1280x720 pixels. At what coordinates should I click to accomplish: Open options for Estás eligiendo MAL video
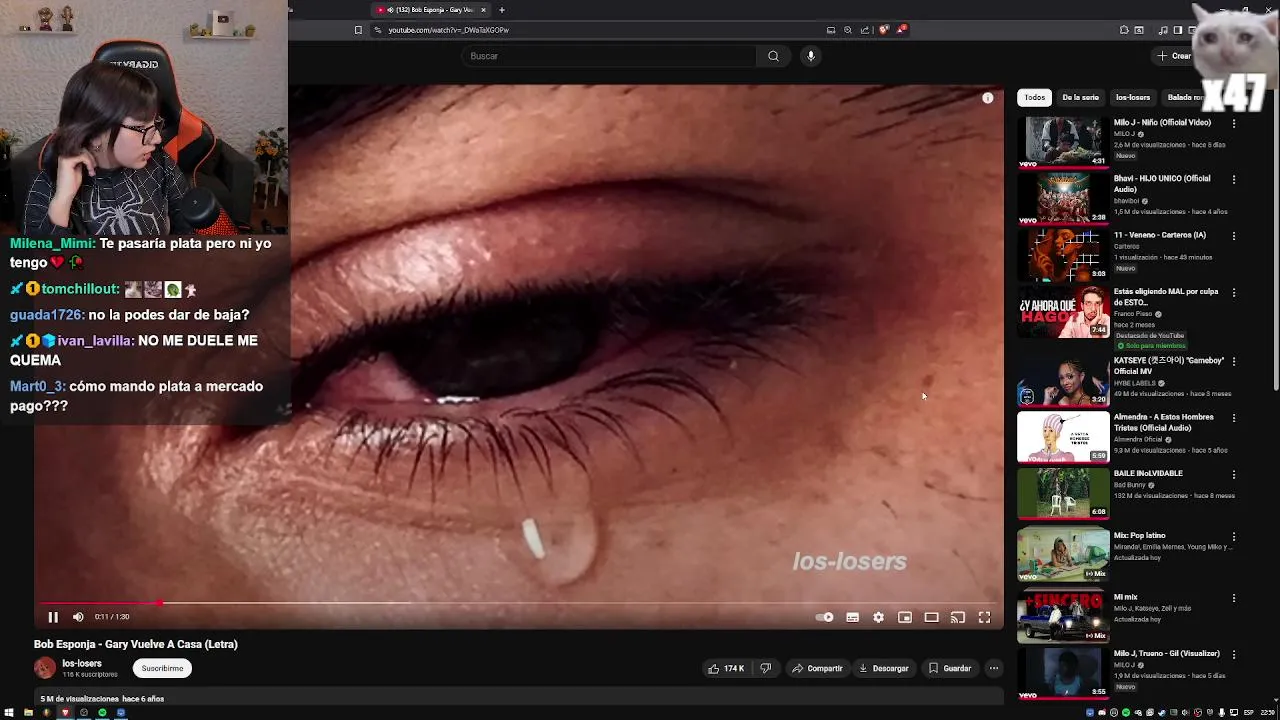click(1234, 293)
